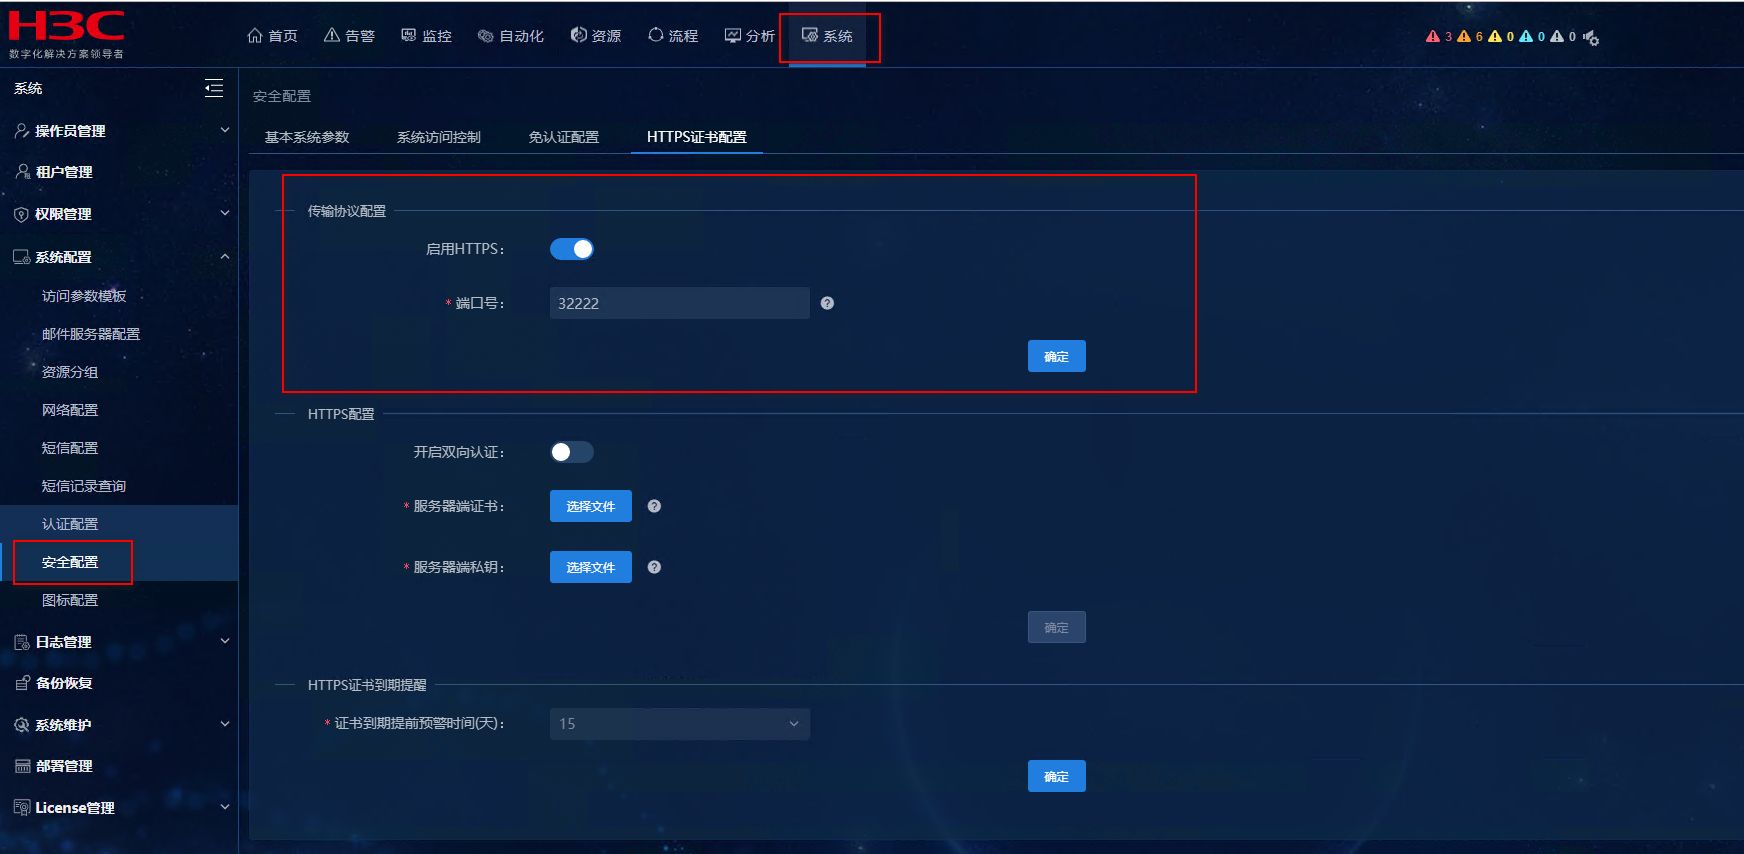Open the 系统 top navigation menu
The height and width of the screenshot is (854, 1744).
point(827,36)
